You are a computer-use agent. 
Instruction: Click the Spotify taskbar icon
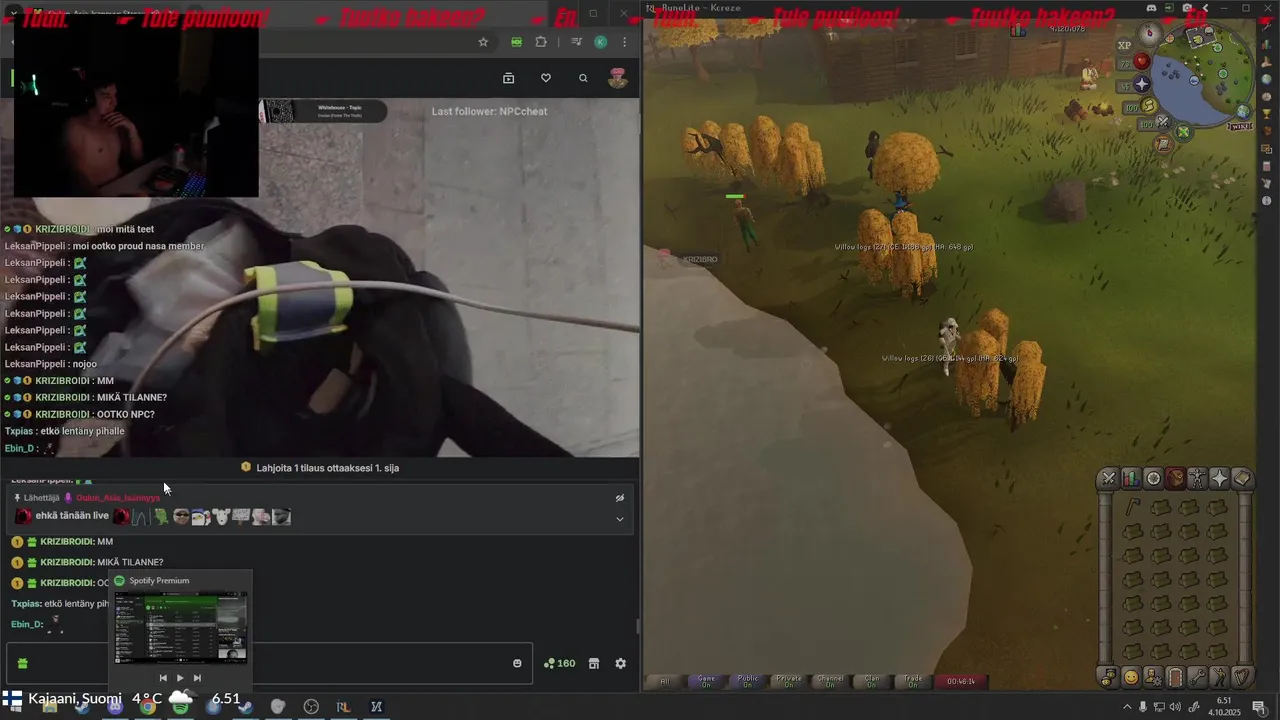point(180,706)
